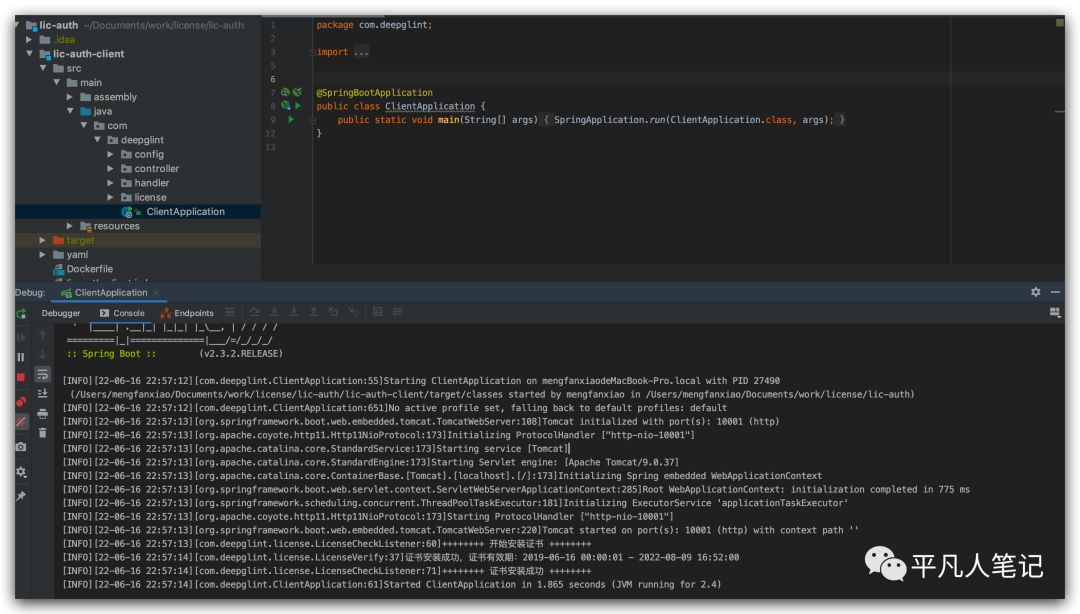The width and height of the screenshot is (1080, 614).
Task: Click second Spring gutter icon on line 7
Action: coord(297,92)
